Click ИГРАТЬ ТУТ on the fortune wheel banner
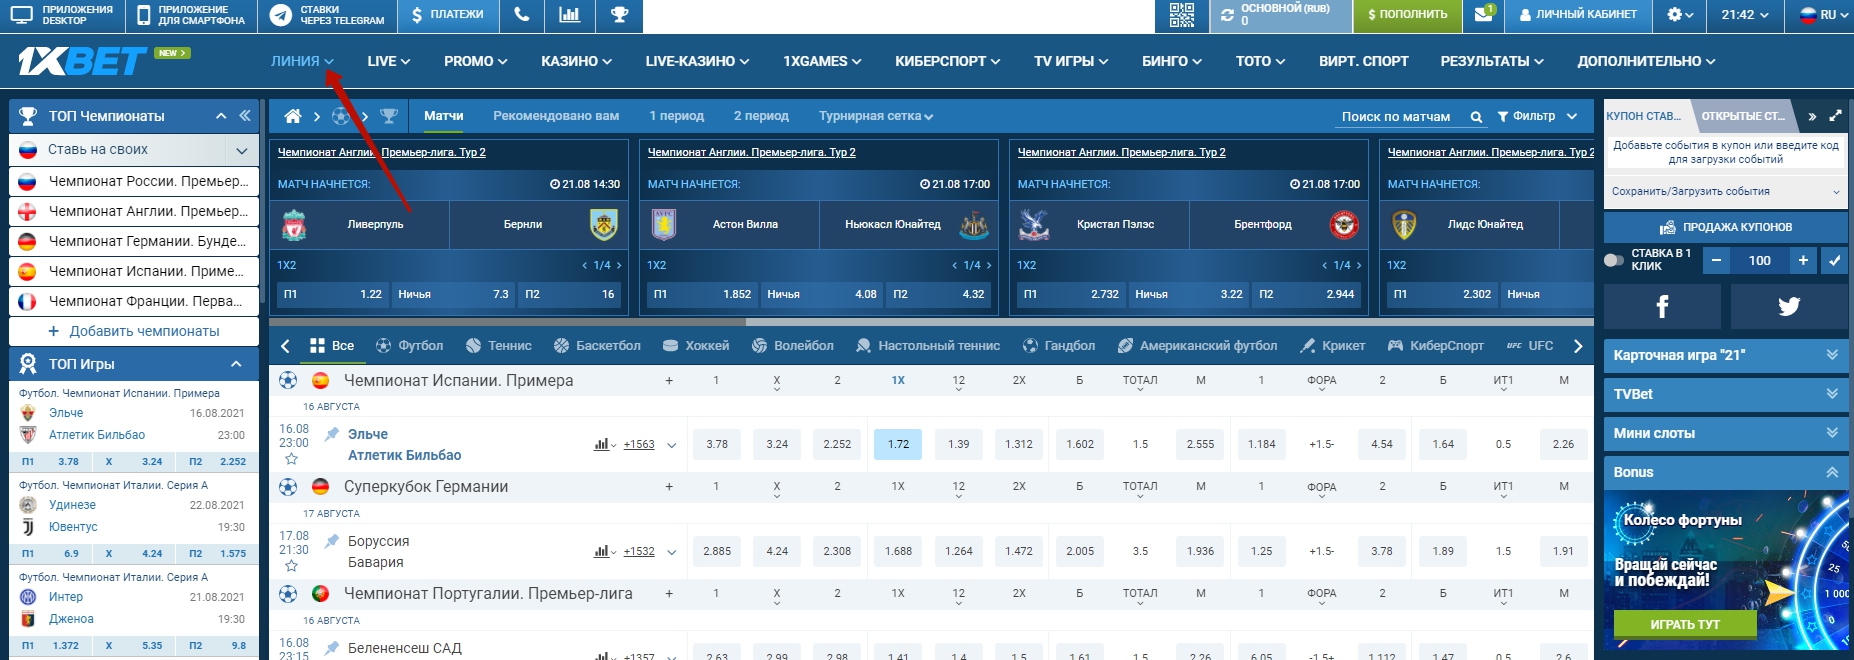The image size is (1854, 660). (1685, 624)
